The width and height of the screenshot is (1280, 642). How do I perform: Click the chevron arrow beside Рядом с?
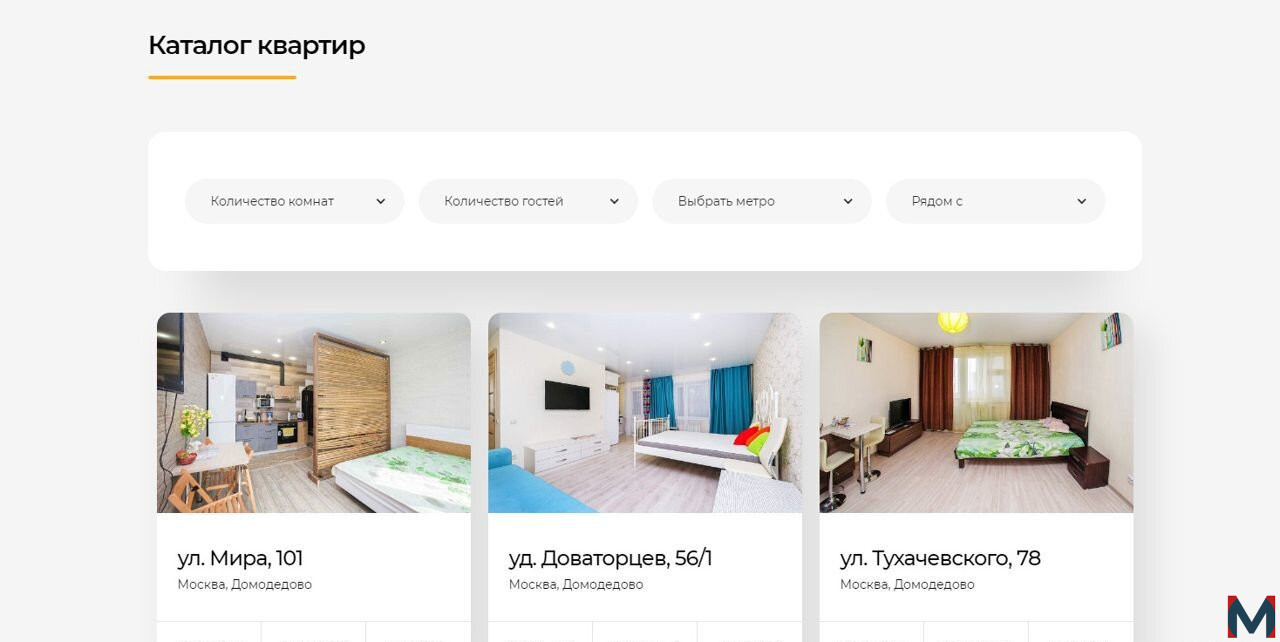pyautogui.click(x=1081, y=201)
